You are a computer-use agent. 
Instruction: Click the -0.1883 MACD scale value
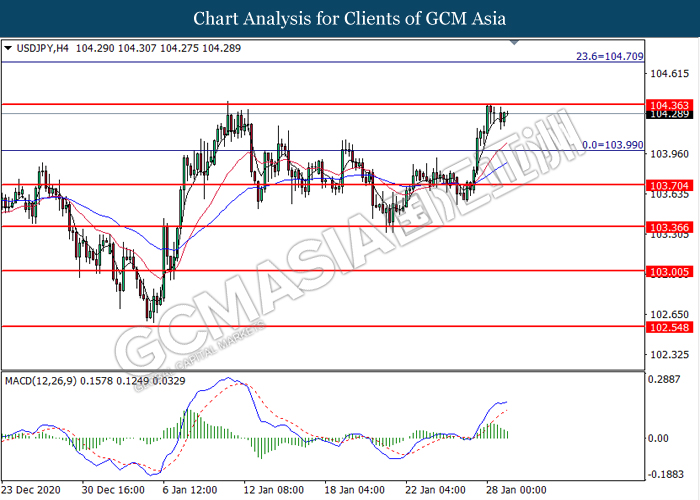pyautogui.click(x=665, y=474)
